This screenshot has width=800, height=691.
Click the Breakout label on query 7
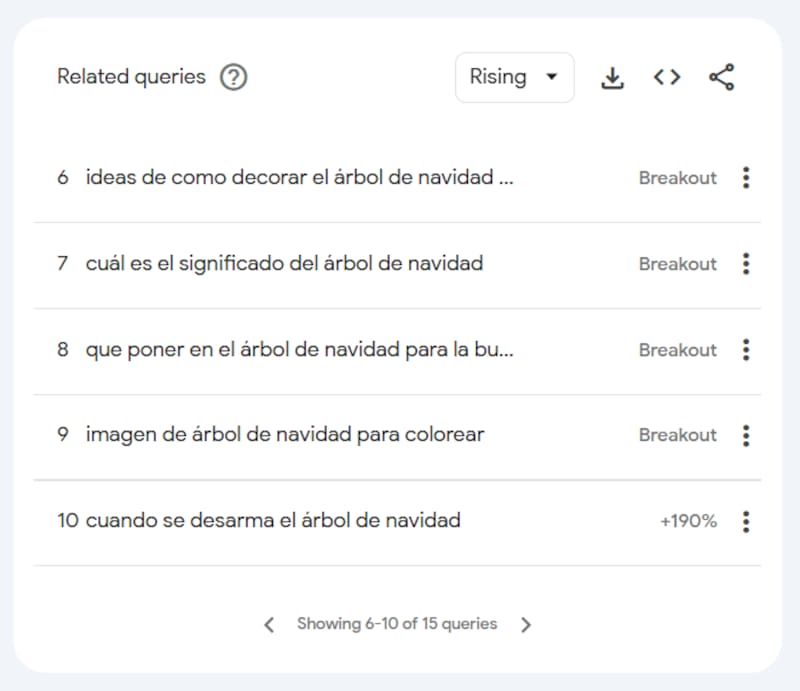point(677,264)
